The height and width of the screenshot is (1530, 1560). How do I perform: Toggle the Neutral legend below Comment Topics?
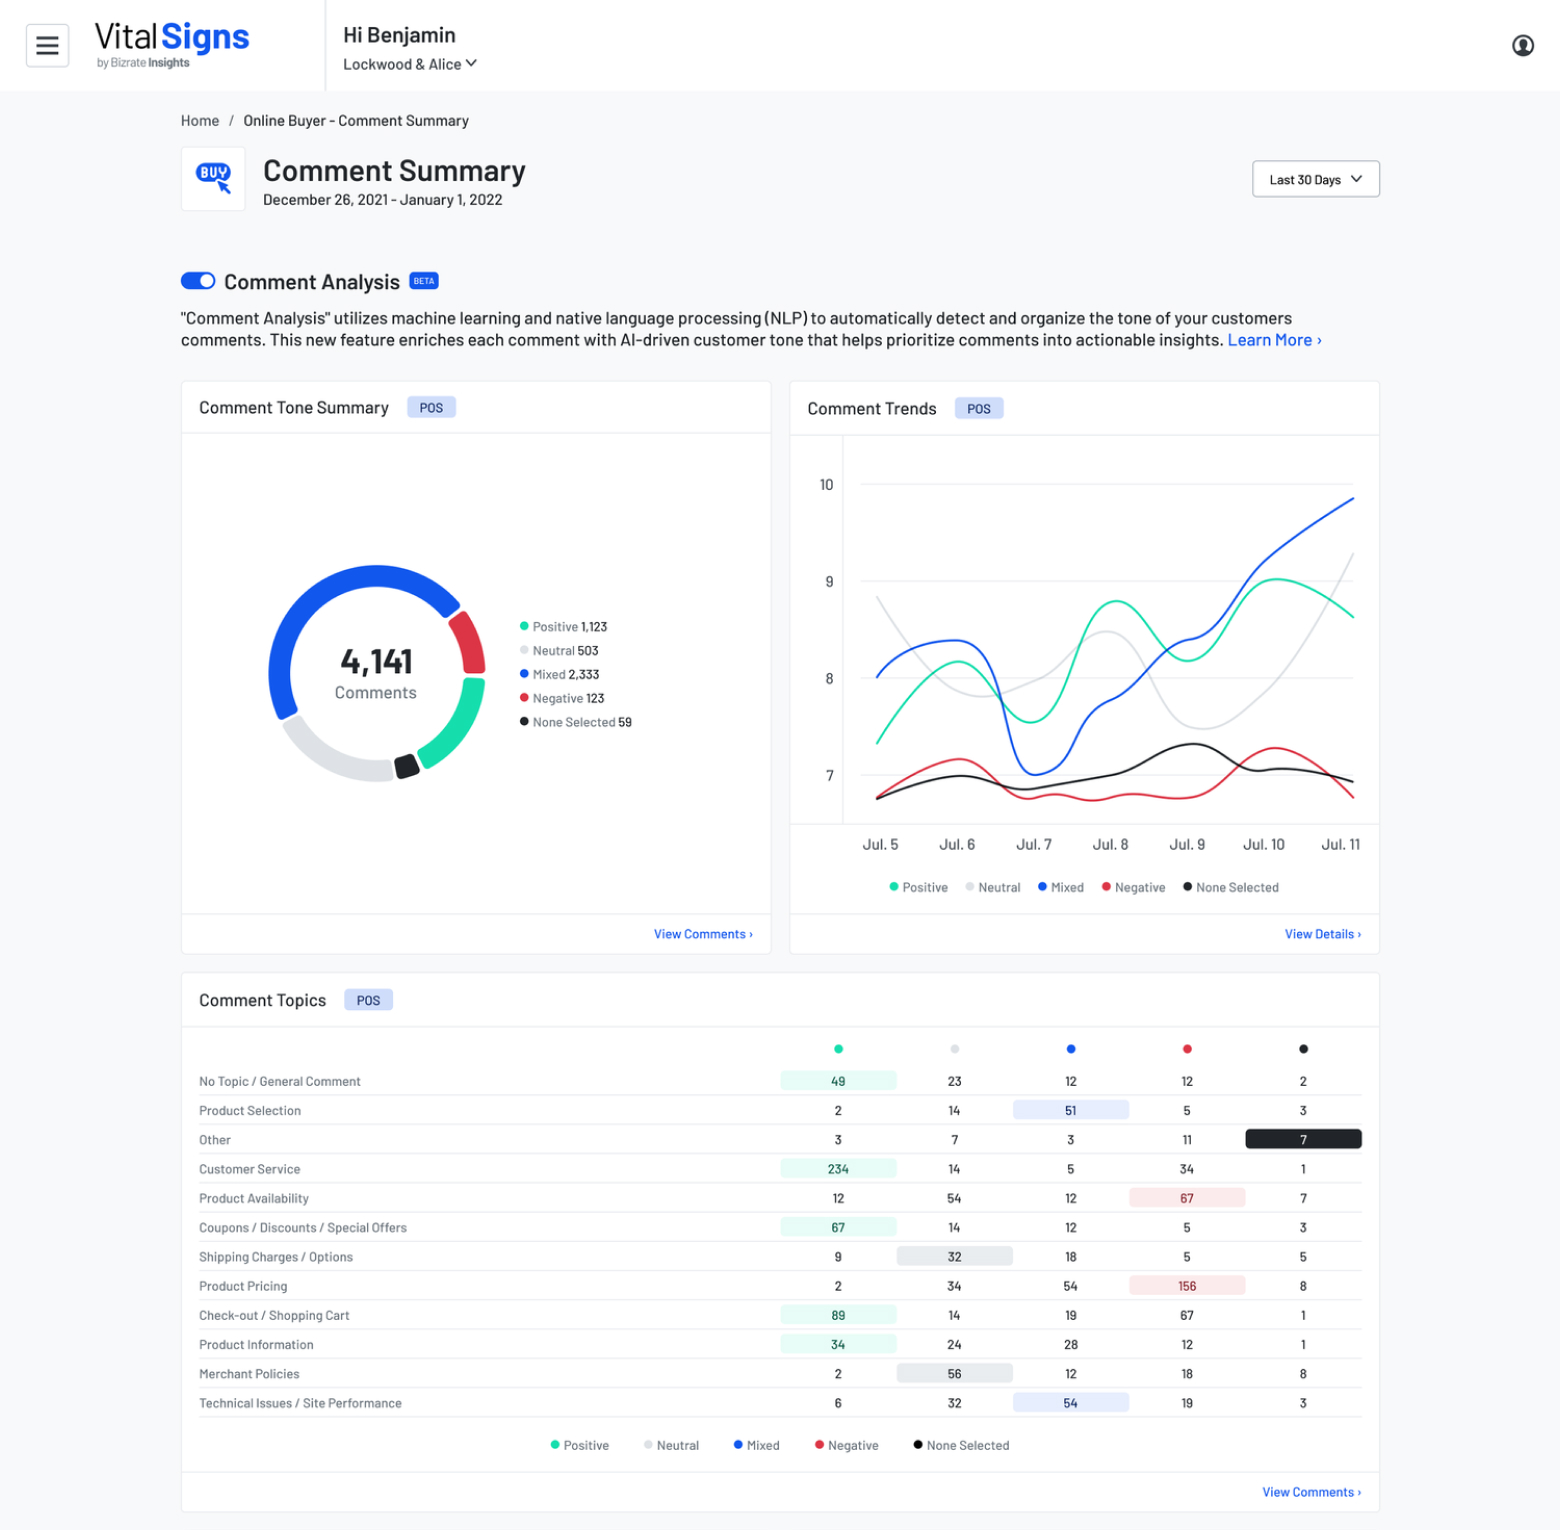click(x=670, y=1445)
